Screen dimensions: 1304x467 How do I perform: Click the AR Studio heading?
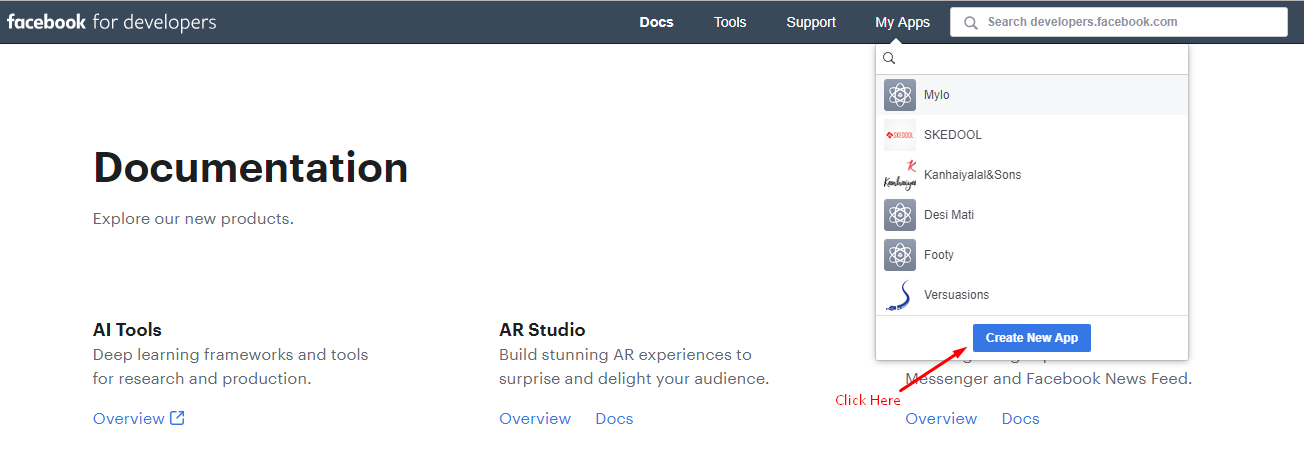[x=542, y=330]
